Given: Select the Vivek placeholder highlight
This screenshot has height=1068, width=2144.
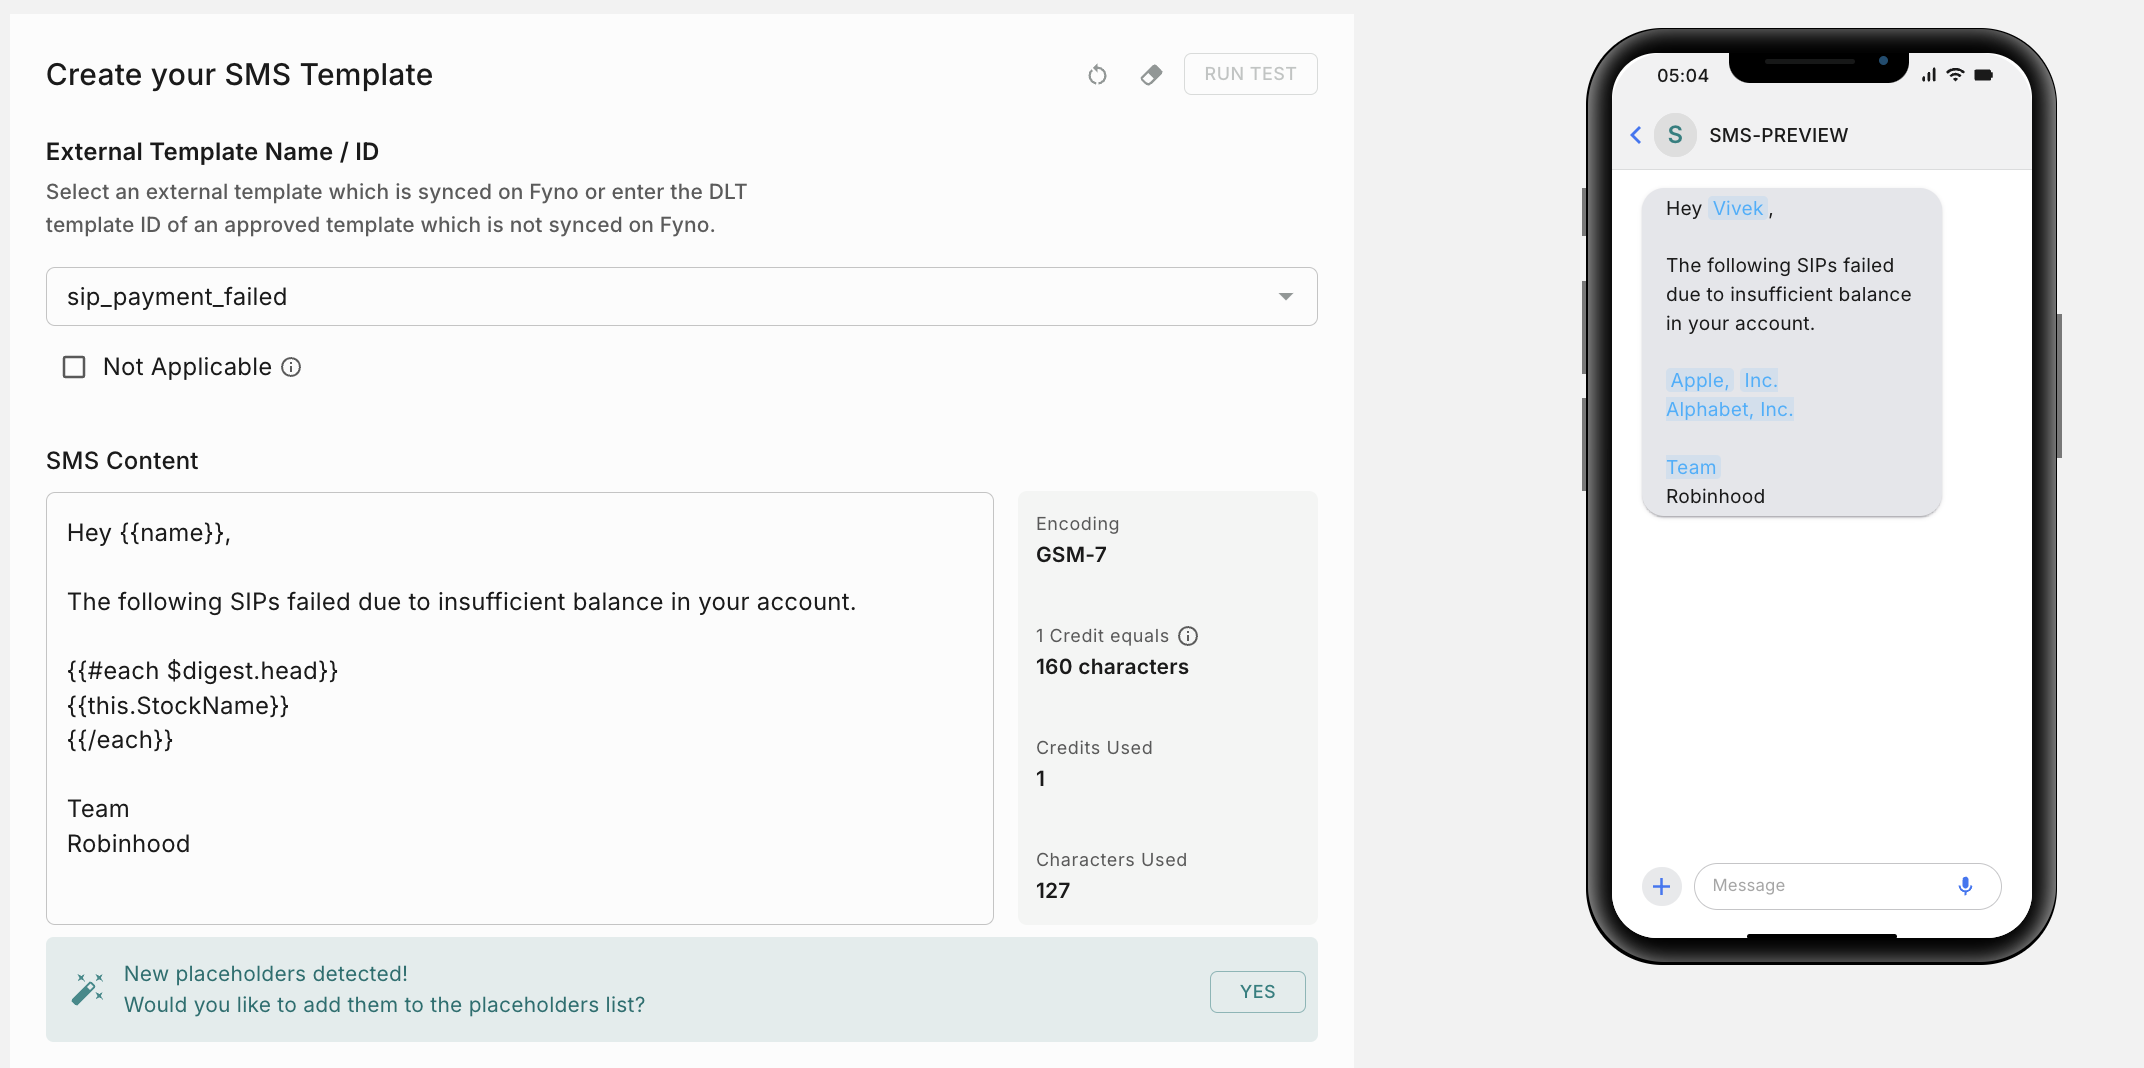Looking at the screenshot, I should coord(1738,208).
